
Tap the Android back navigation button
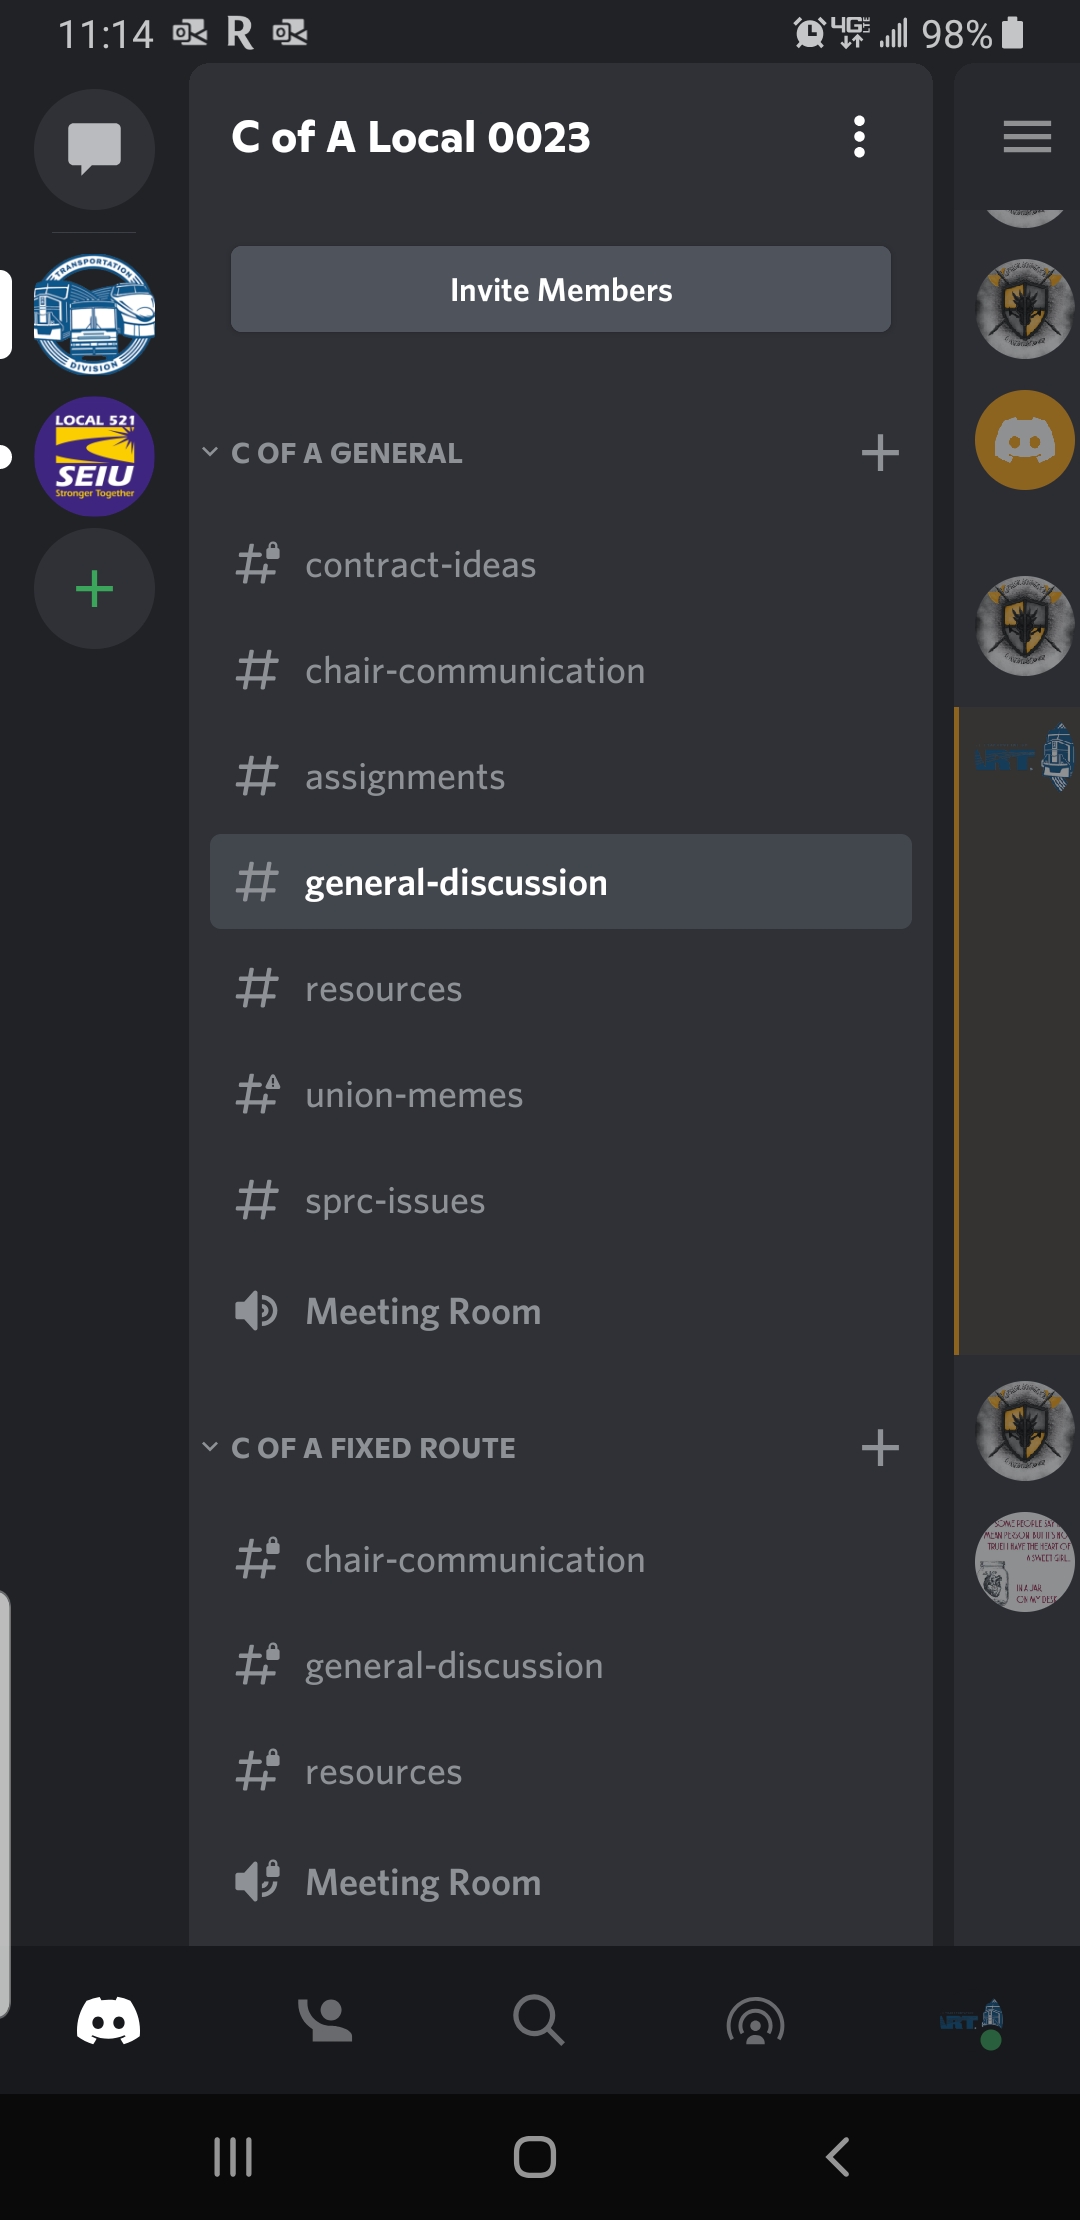838,2156
